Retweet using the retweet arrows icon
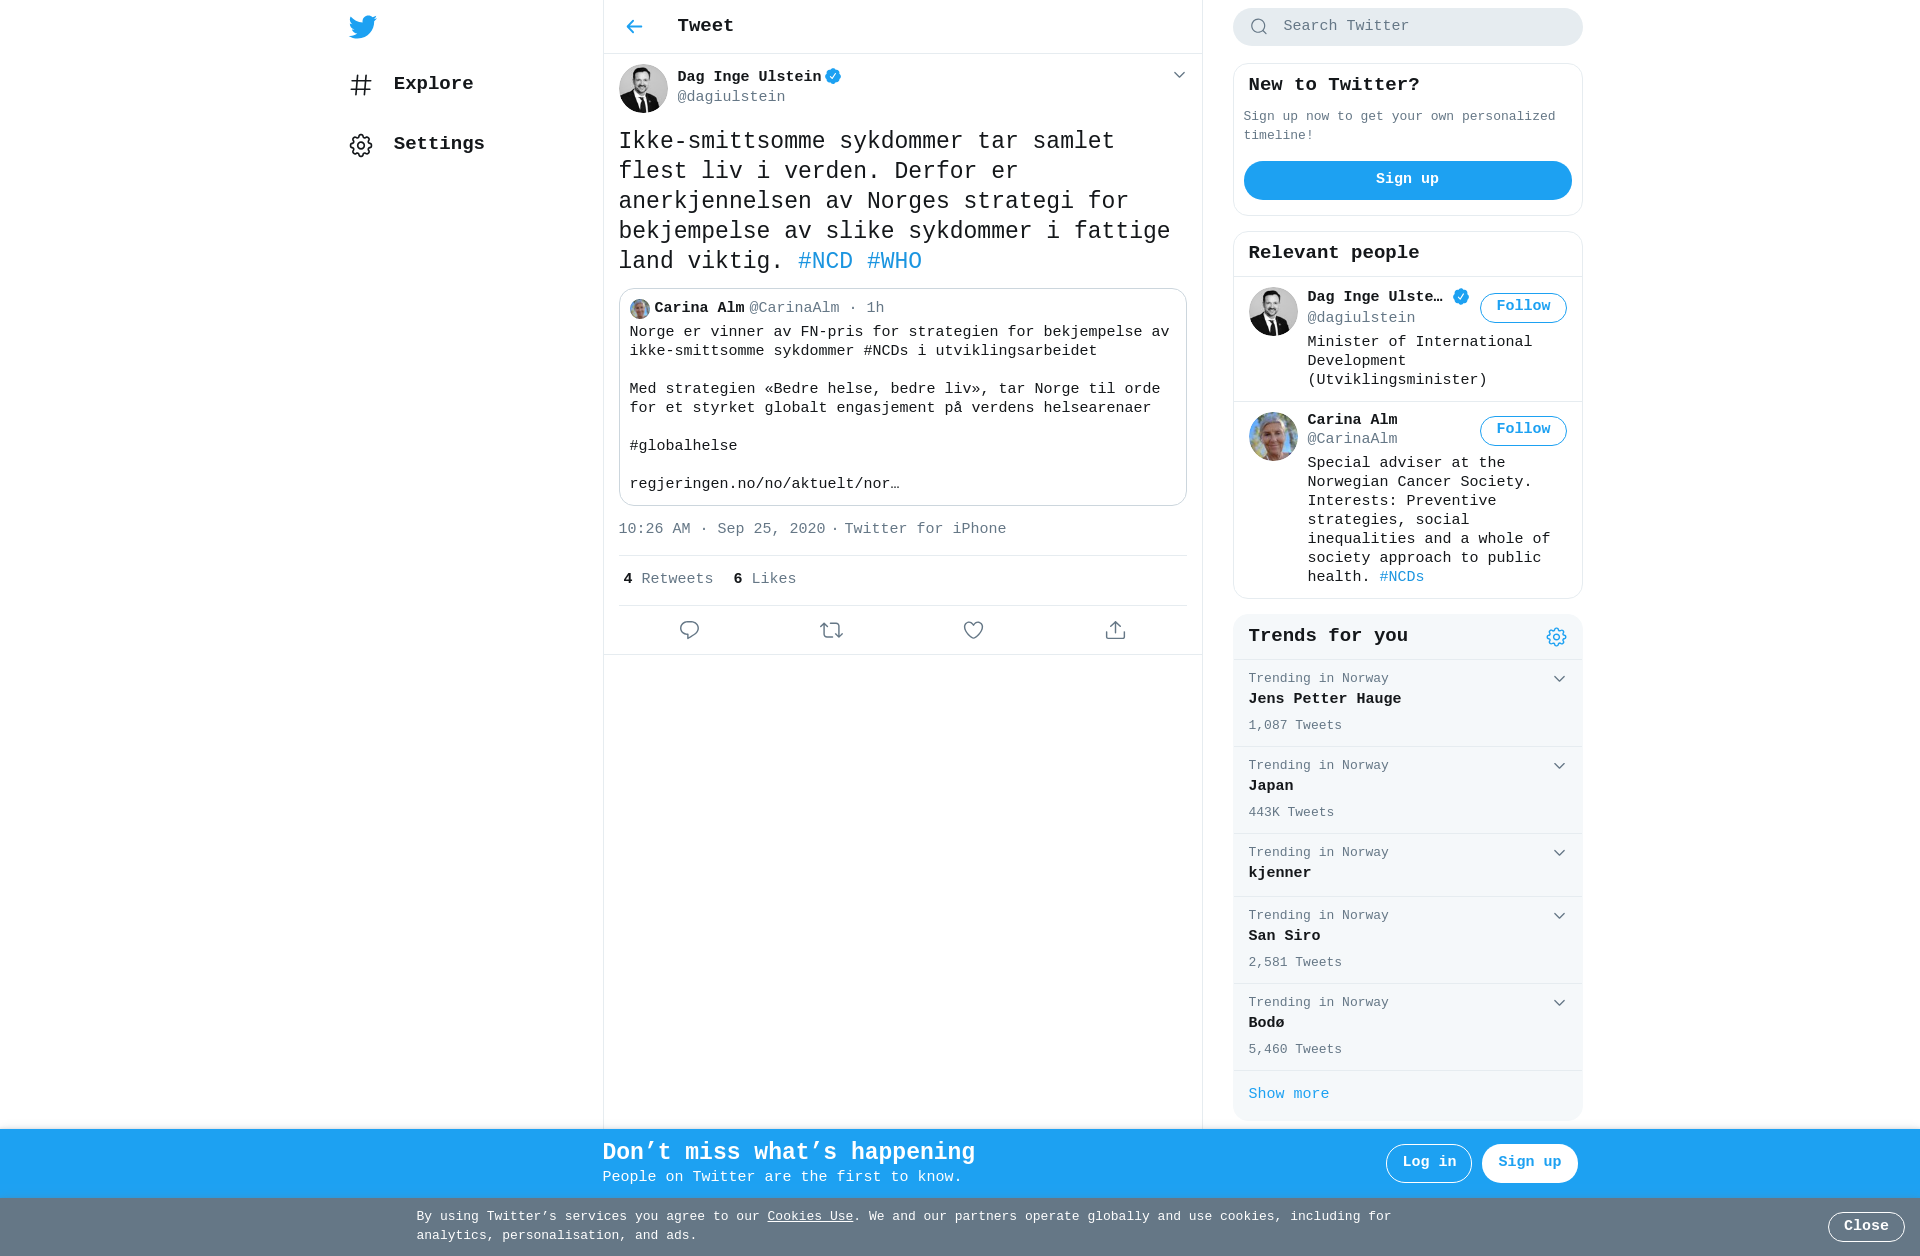This screenshot has height=1256, width=1920. click(831, 630)
